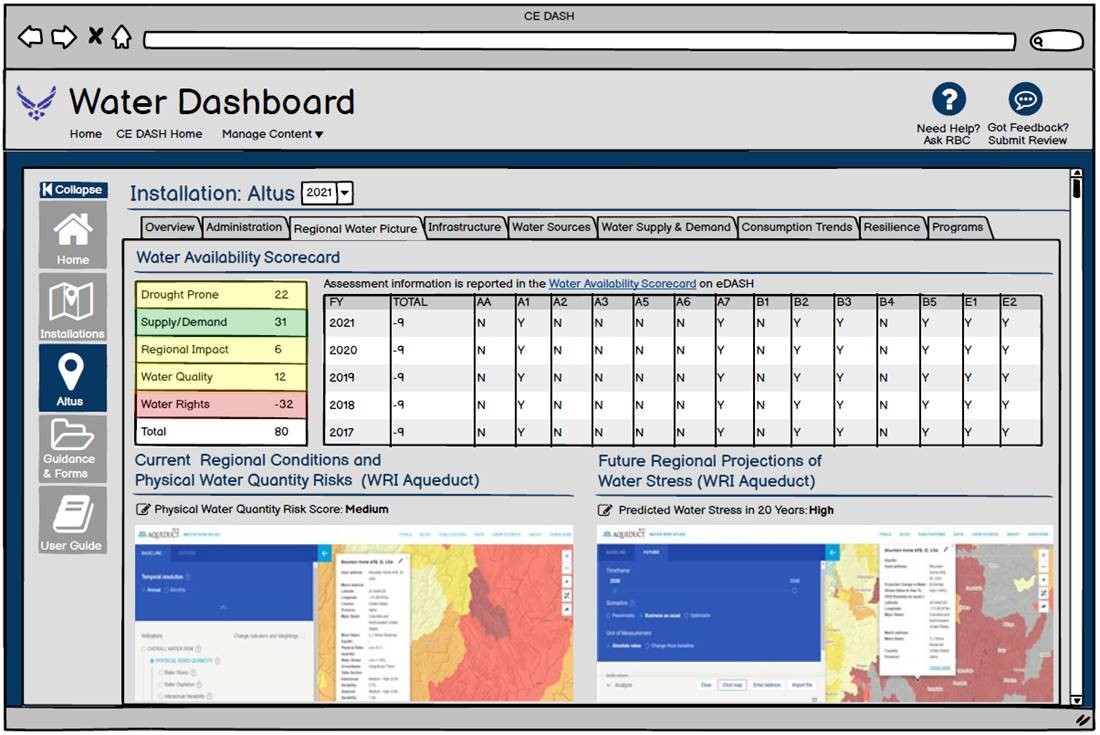Switch to the Consumption Trends tab
Image resolution: width=1100 pixels, height=735 pixels.
[x=796, y=227]
